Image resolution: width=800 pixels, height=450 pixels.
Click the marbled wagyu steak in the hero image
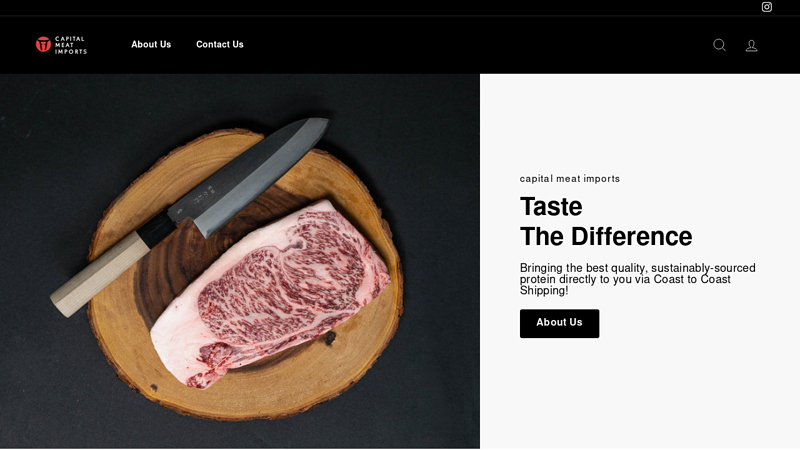[x=276, y=296]
